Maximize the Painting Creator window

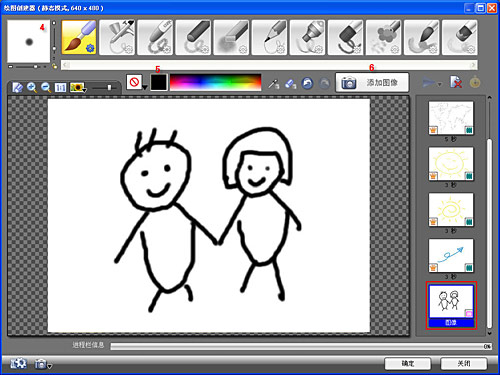pyautogui.click(x=480, y=8)
